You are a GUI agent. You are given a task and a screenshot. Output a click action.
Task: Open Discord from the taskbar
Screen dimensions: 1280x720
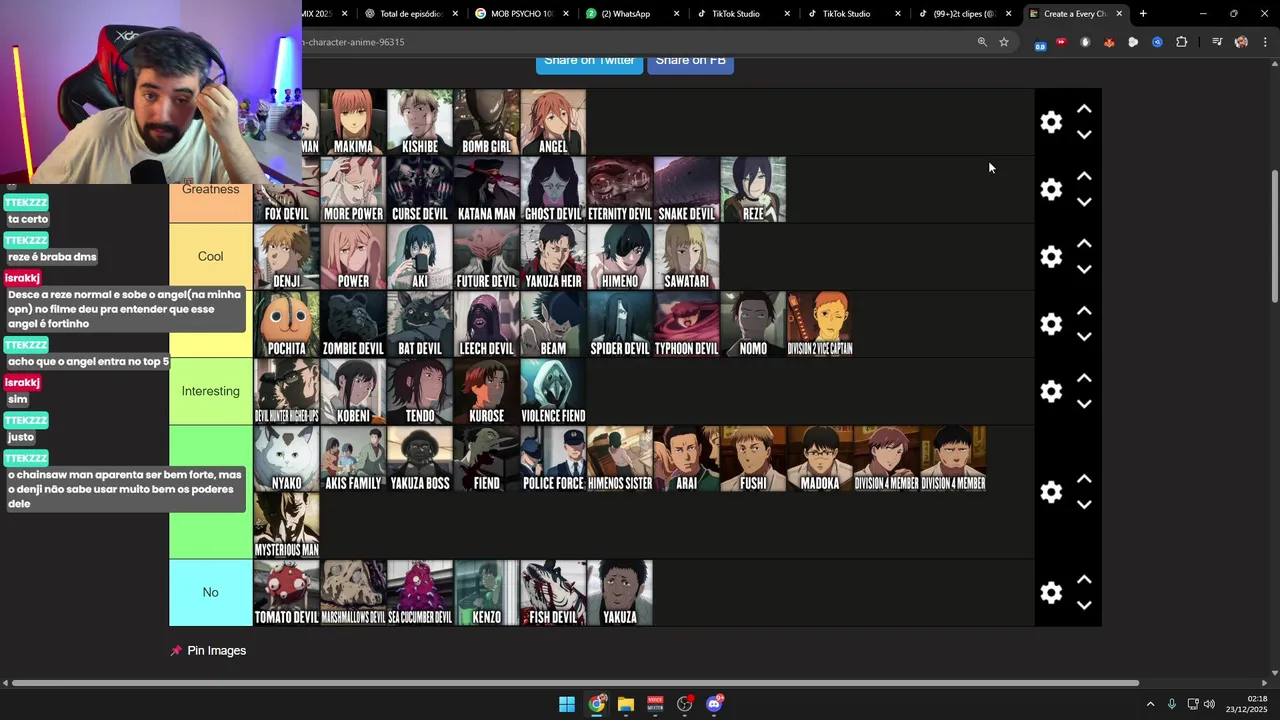[714, 704]
